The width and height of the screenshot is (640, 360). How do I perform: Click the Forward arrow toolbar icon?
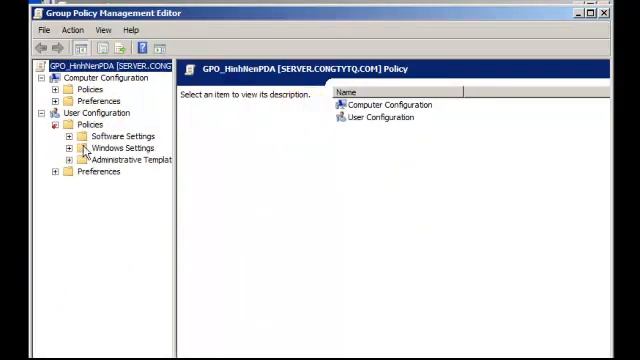(58, 48)
